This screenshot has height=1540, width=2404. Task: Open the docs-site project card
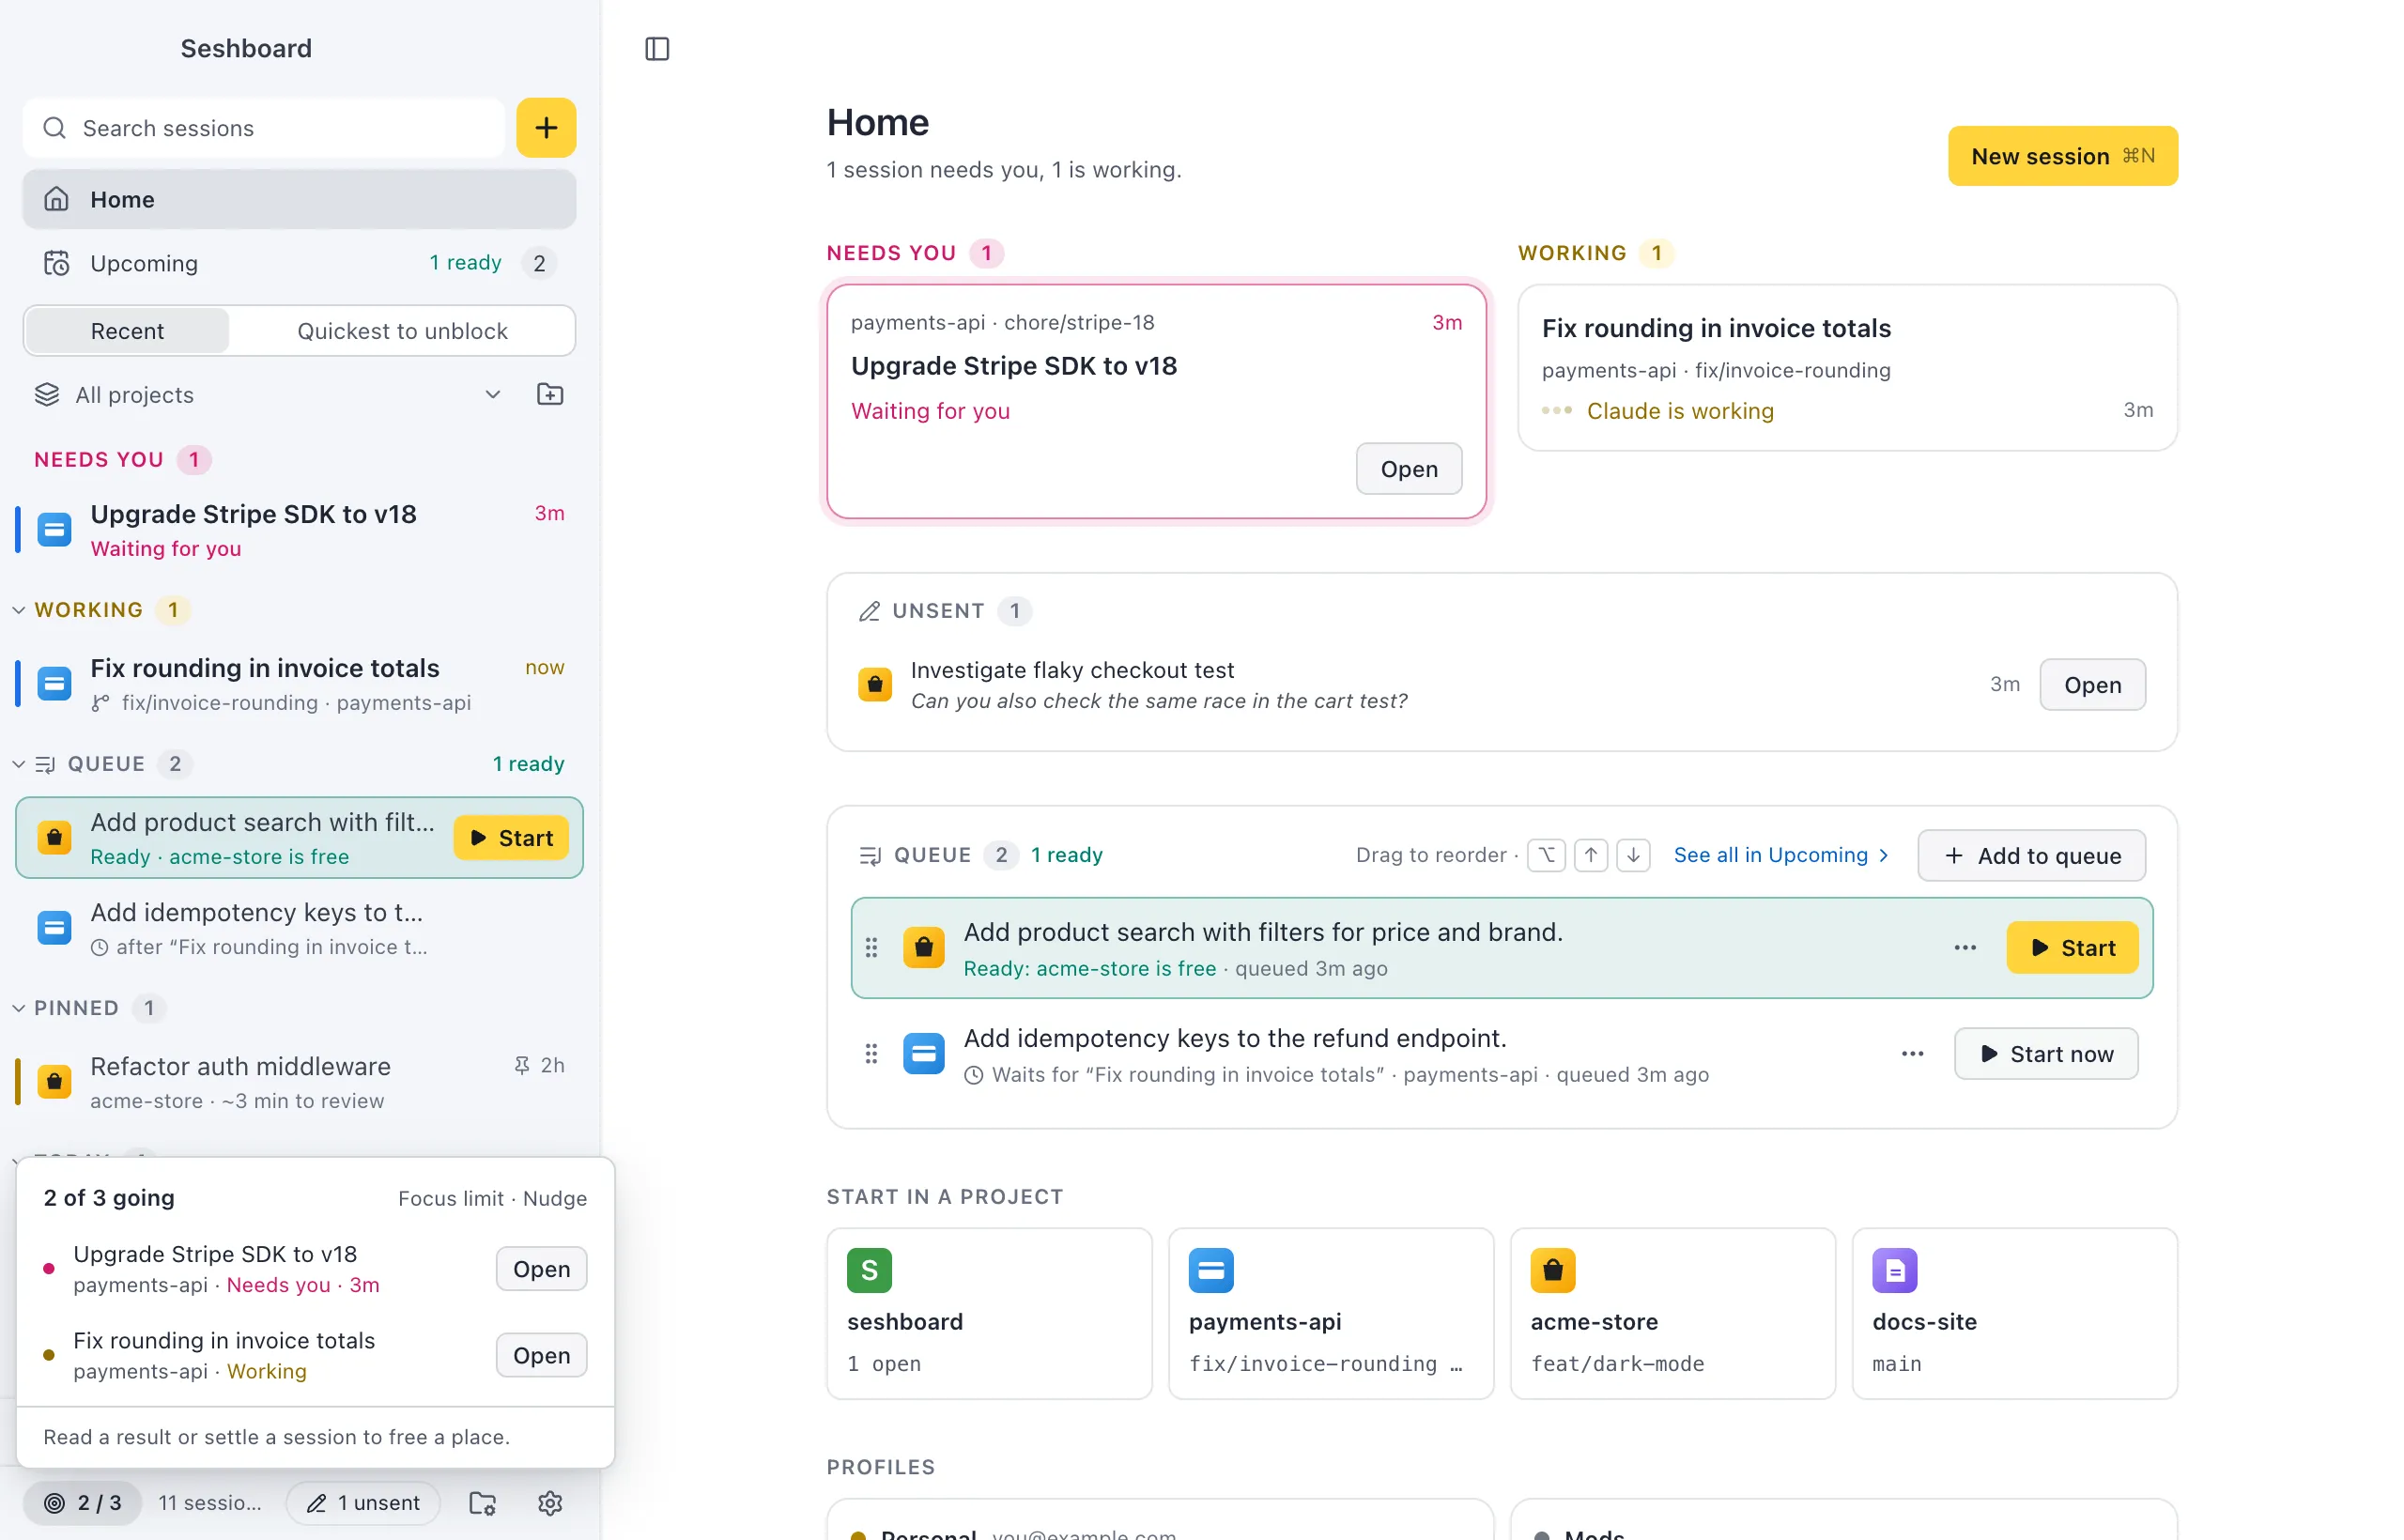[2014, 1313]
